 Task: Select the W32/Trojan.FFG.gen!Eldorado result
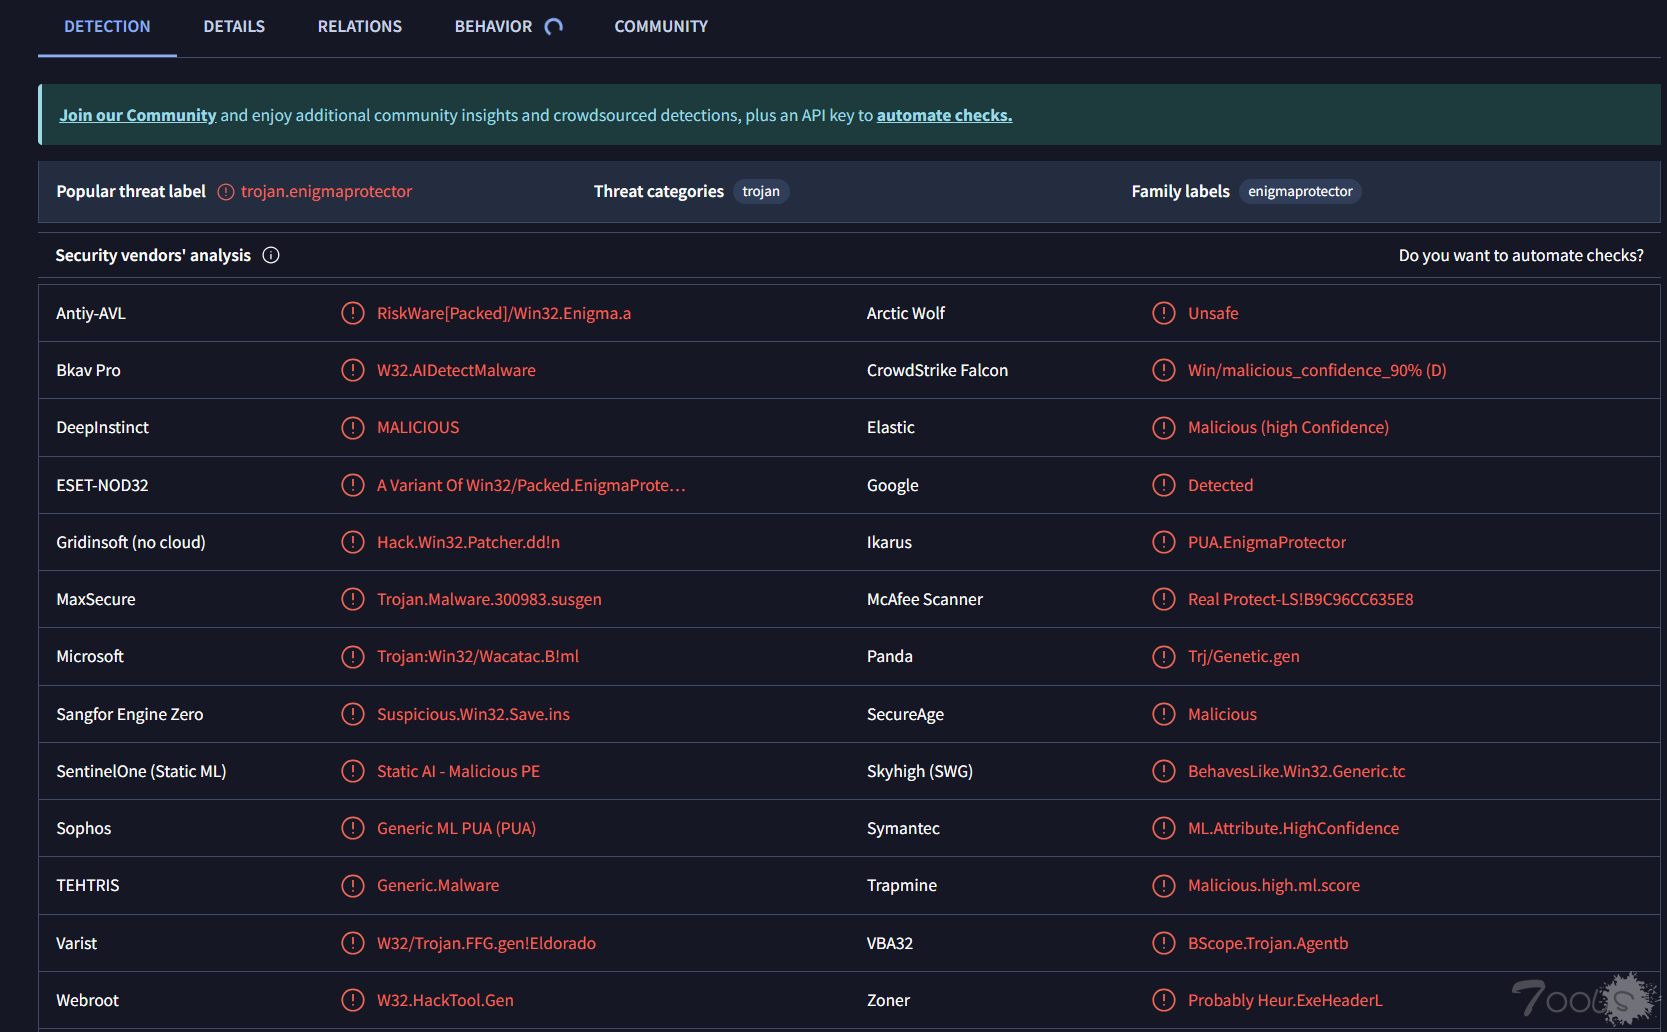coord(486,943)
